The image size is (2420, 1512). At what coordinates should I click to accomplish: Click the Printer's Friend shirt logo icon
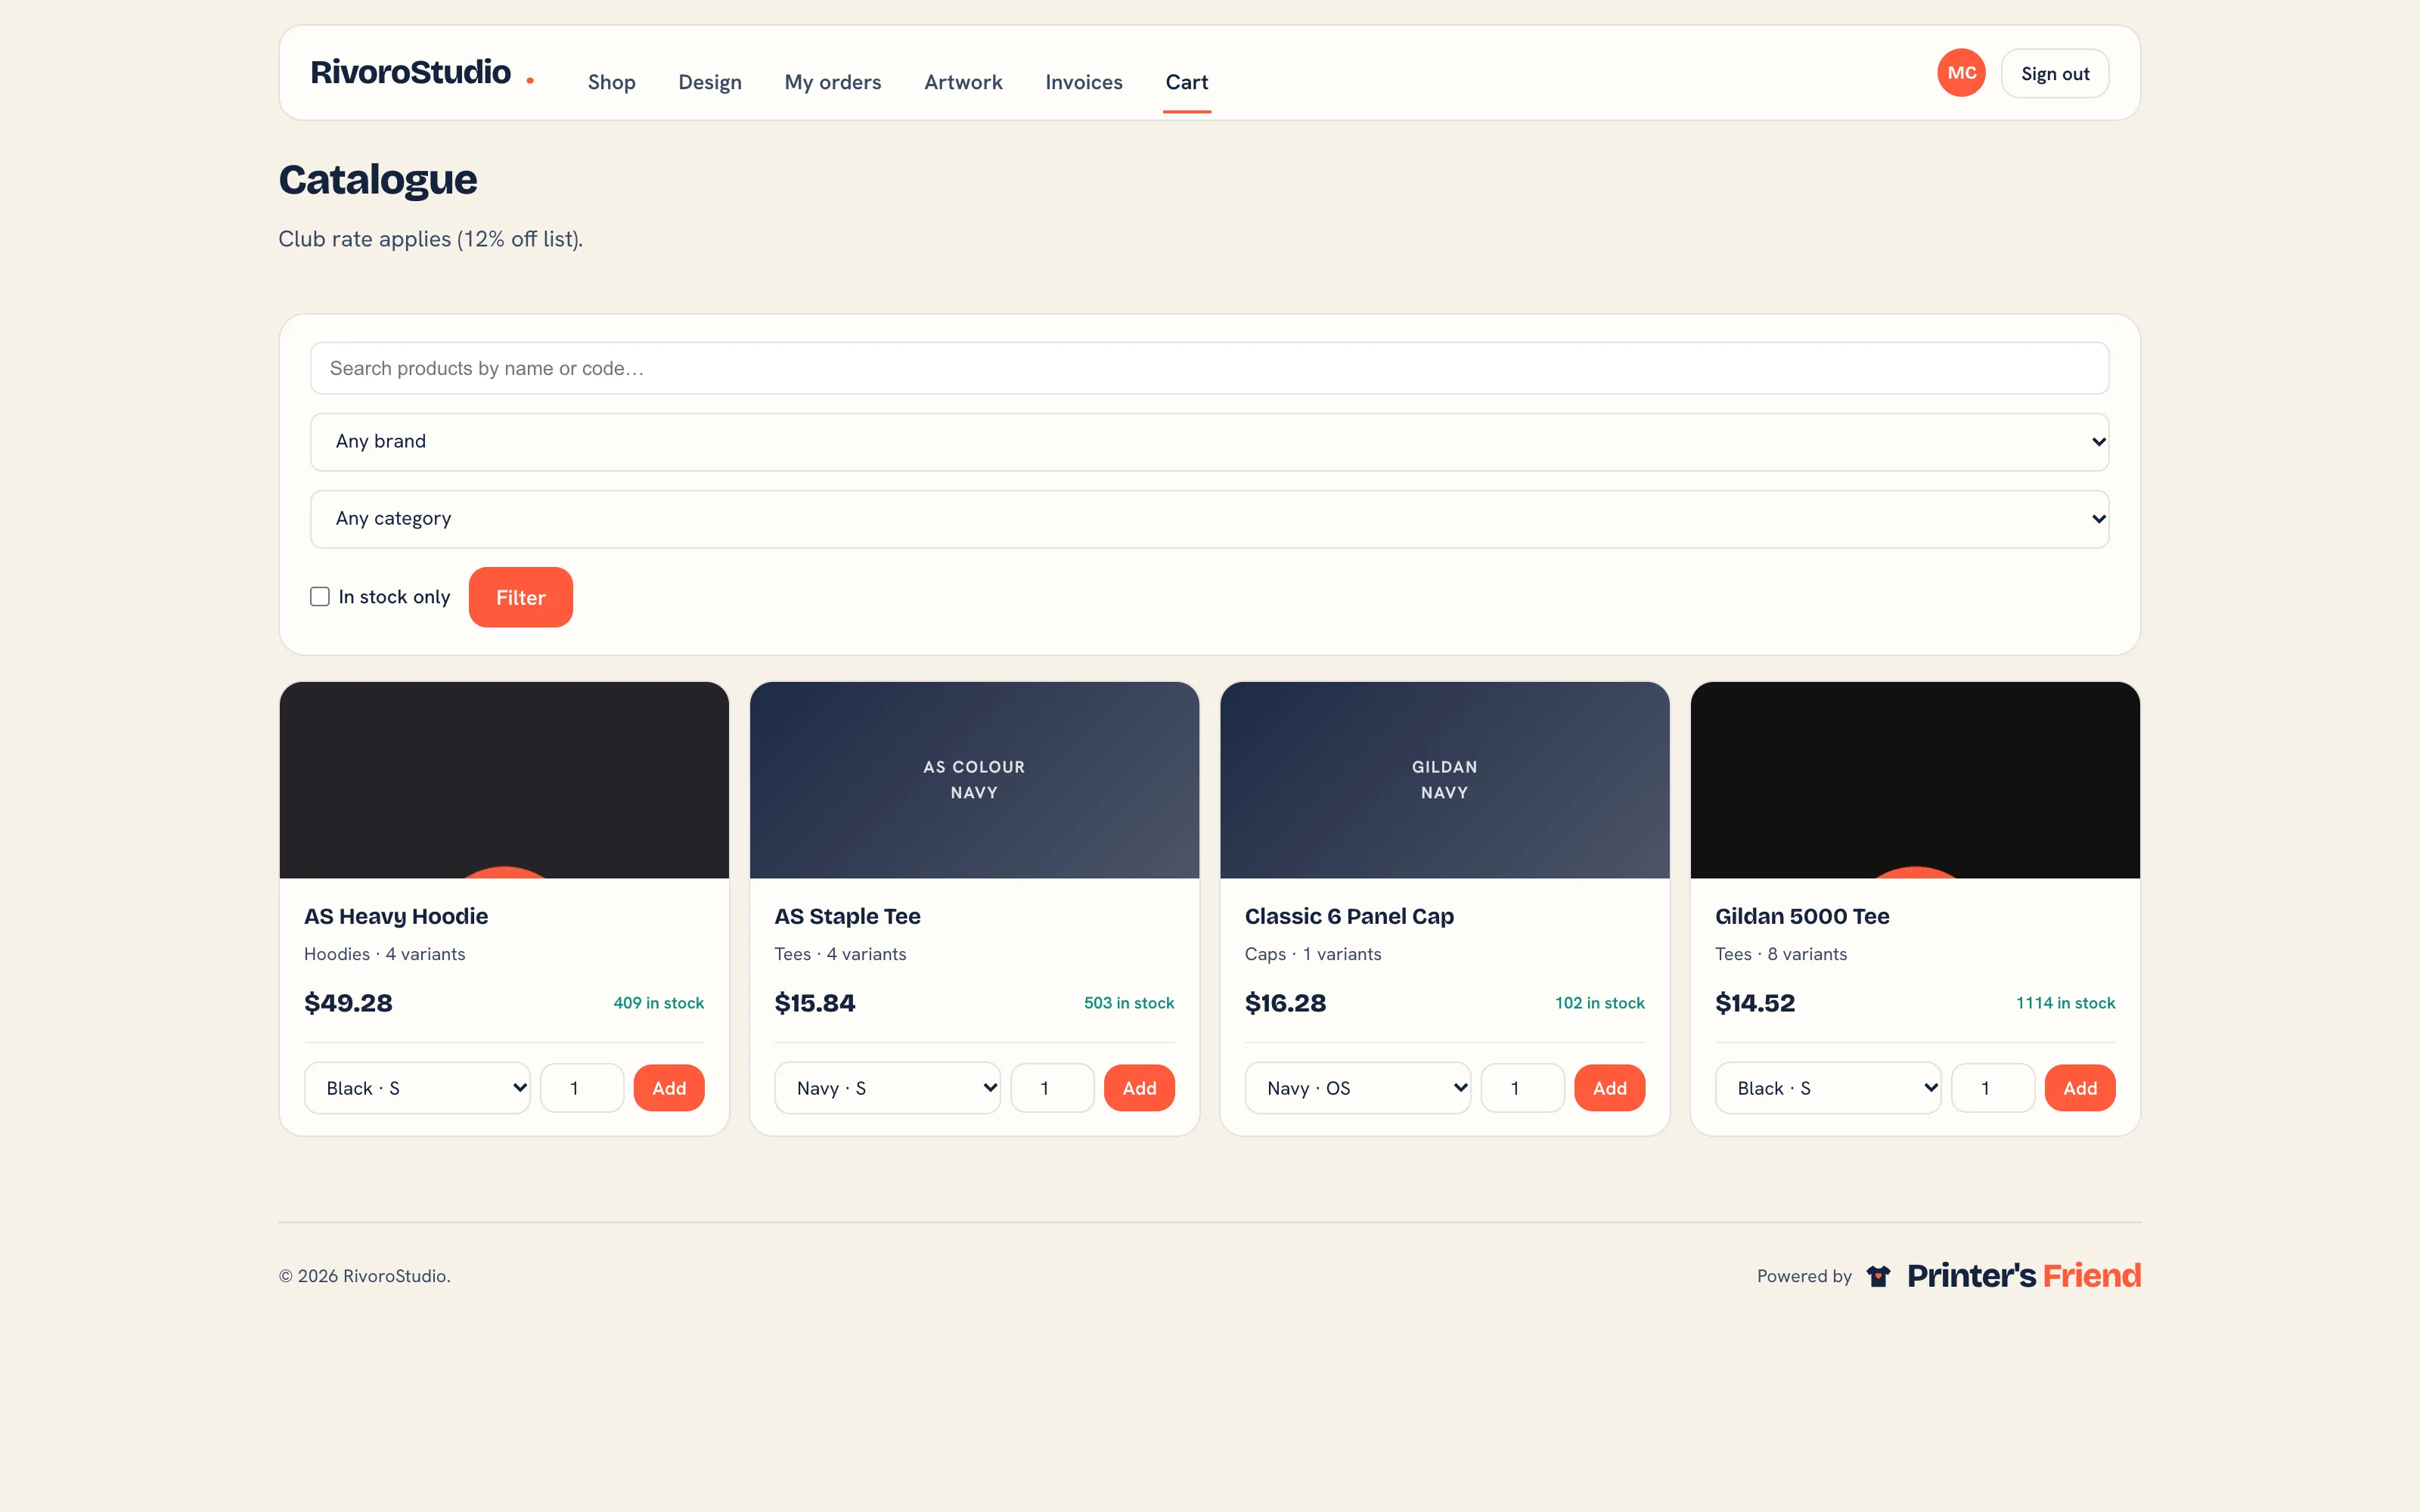pyautogui.click(x=1878, y=1275)
